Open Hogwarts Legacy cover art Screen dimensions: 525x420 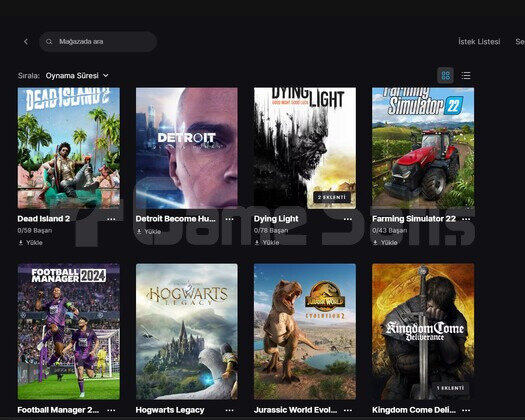pyautogui.click(x=187, y=331)
